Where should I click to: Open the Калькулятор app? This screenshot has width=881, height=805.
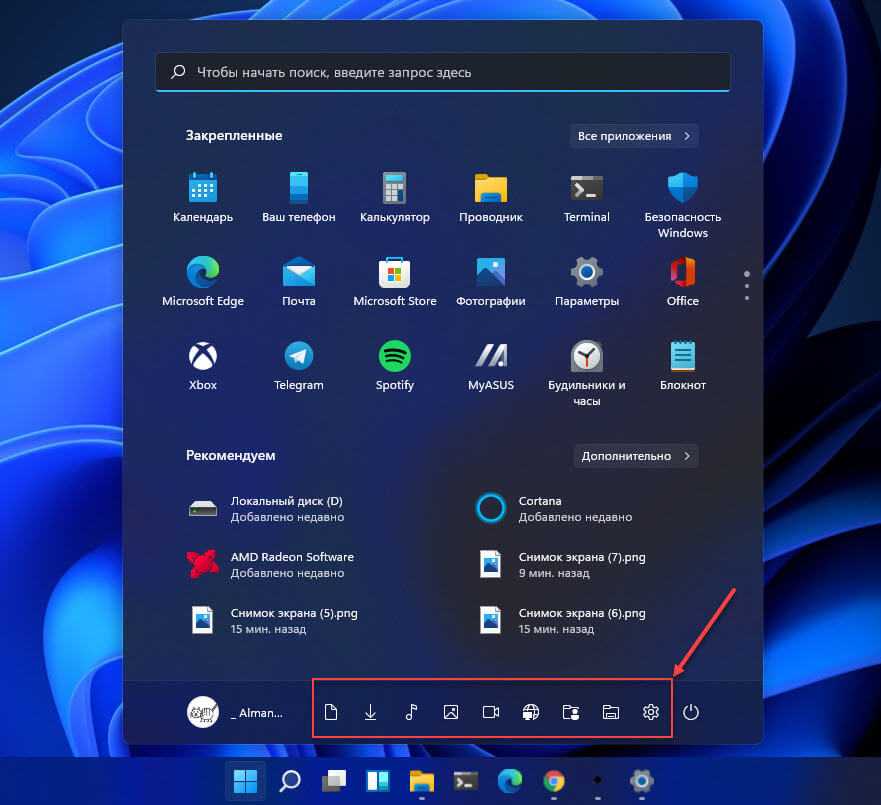[x=394, y=197]
